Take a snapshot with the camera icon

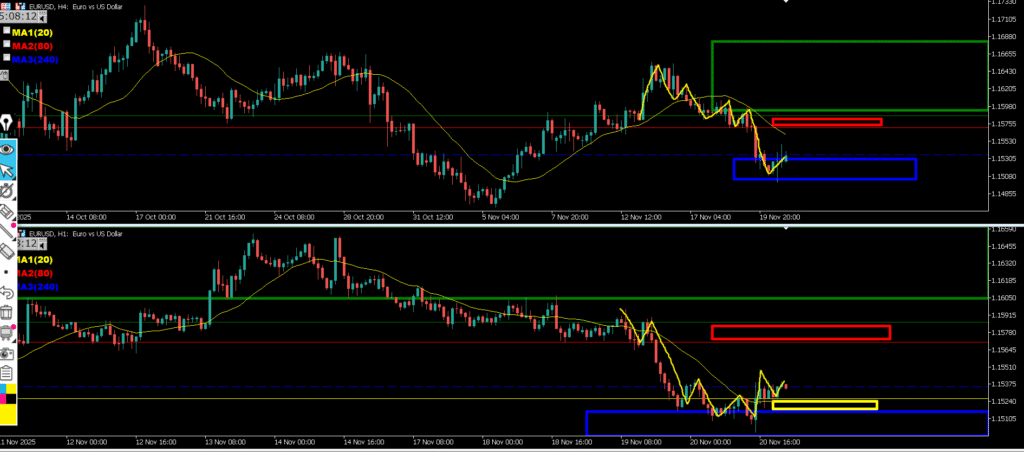tap(7, 353)
